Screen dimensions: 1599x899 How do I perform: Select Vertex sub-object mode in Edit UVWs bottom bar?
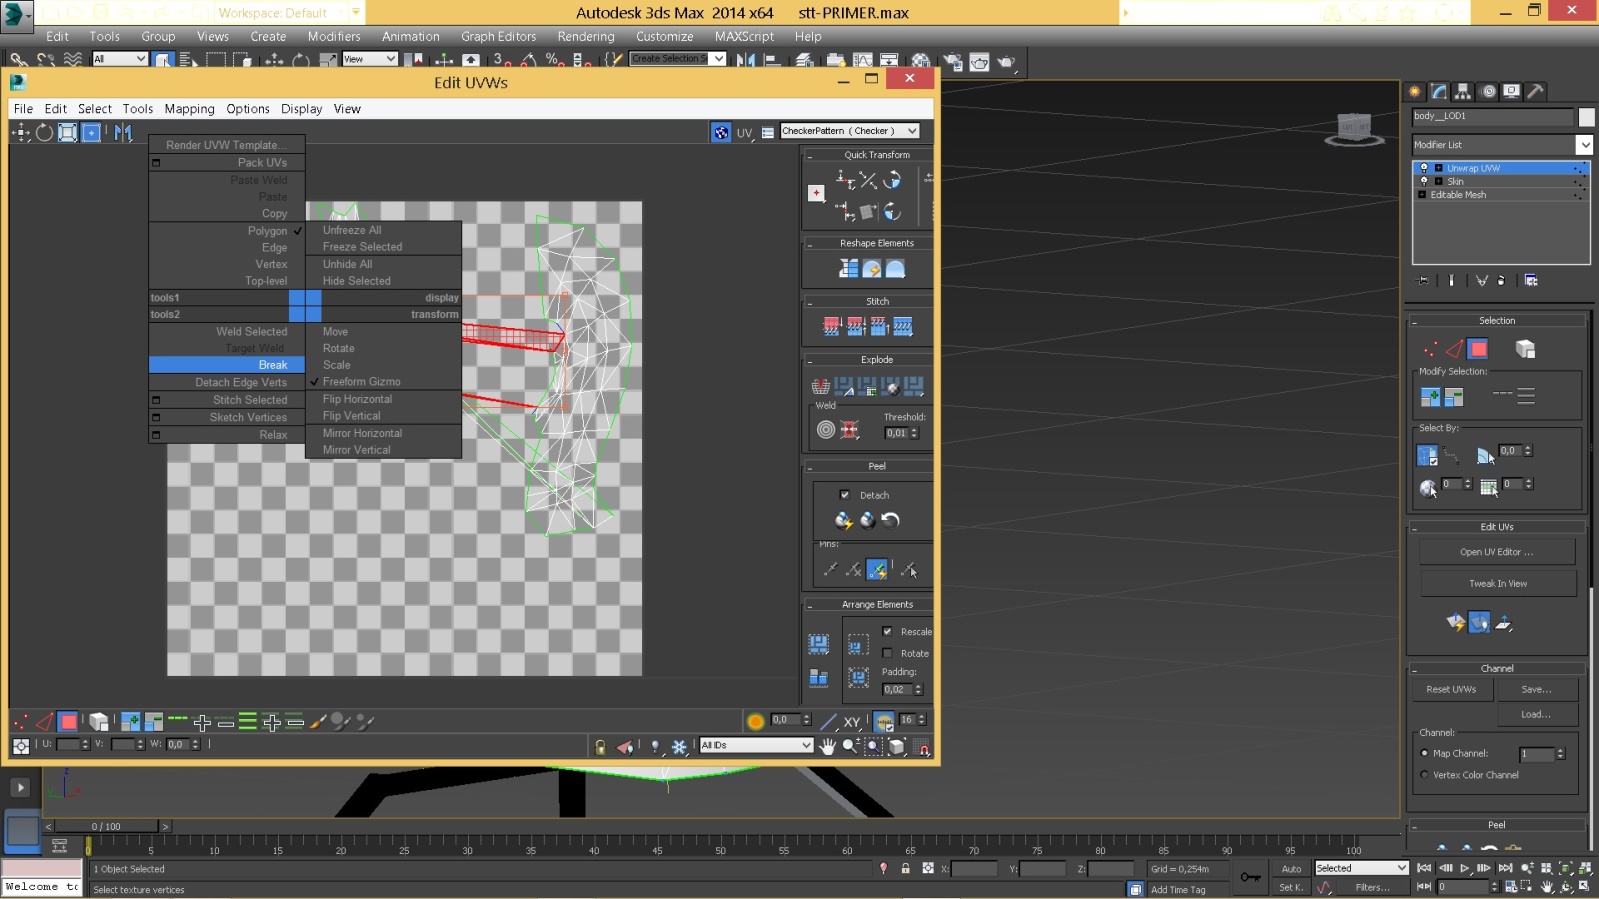pos(20,721)
